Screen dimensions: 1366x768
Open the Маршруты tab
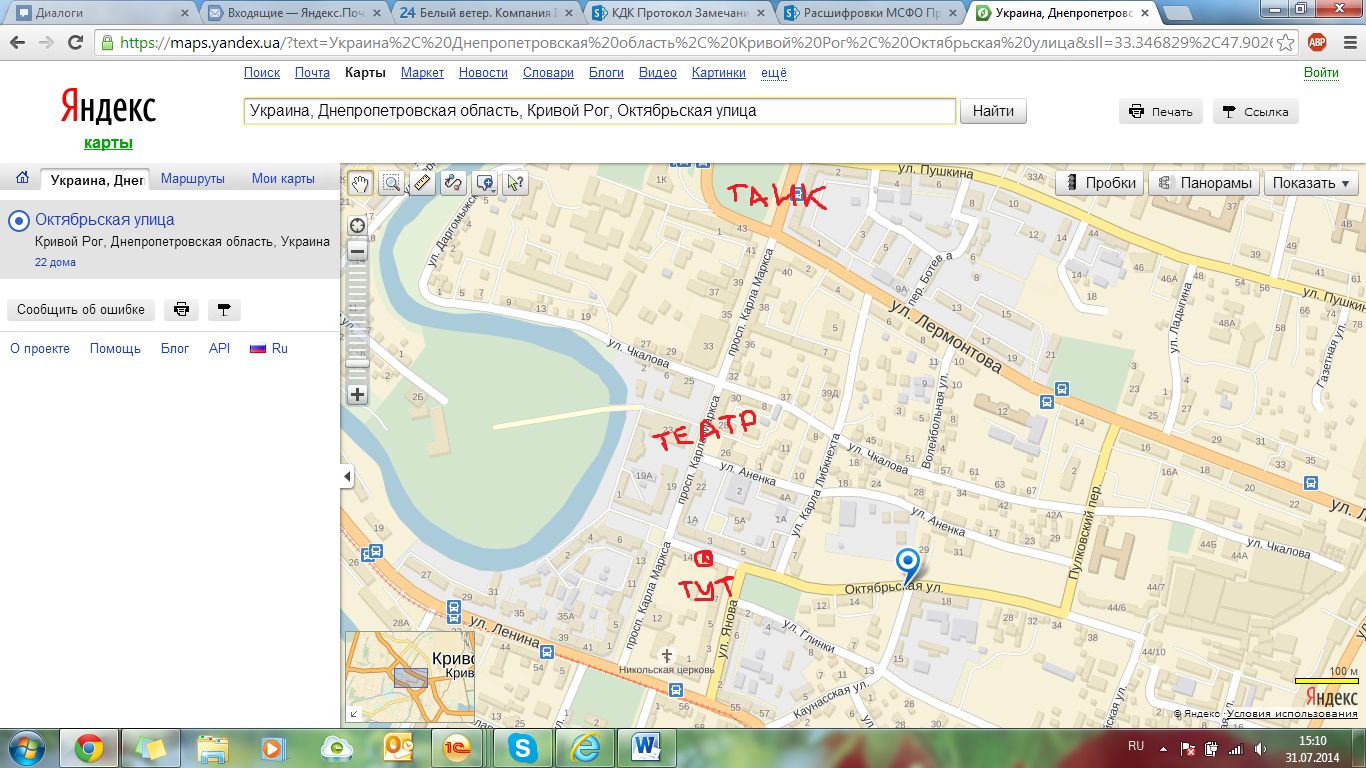pos(193,179)
